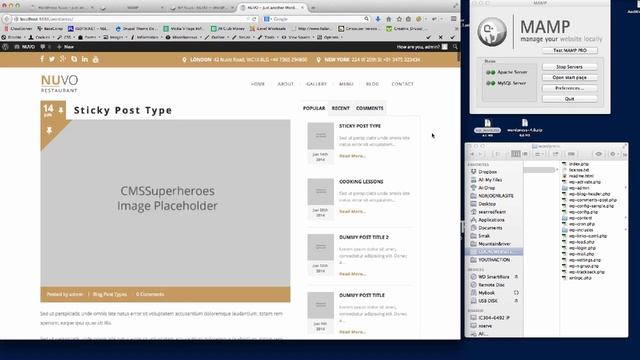Open Finder action gear dropdown
The height and width of the screenshot is (360, 640).
[614, 154]
